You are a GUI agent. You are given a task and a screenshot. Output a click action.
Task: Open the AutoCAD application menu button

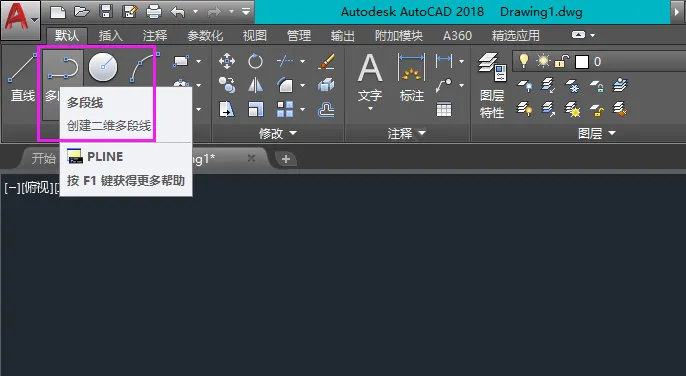20,20
